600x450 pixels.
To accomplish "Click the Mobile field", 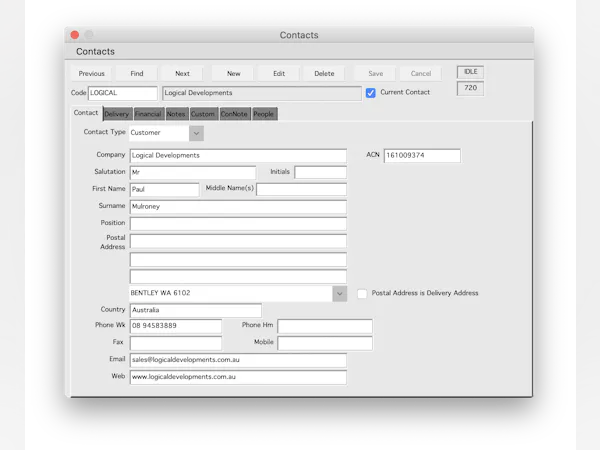I will point(325,343).
